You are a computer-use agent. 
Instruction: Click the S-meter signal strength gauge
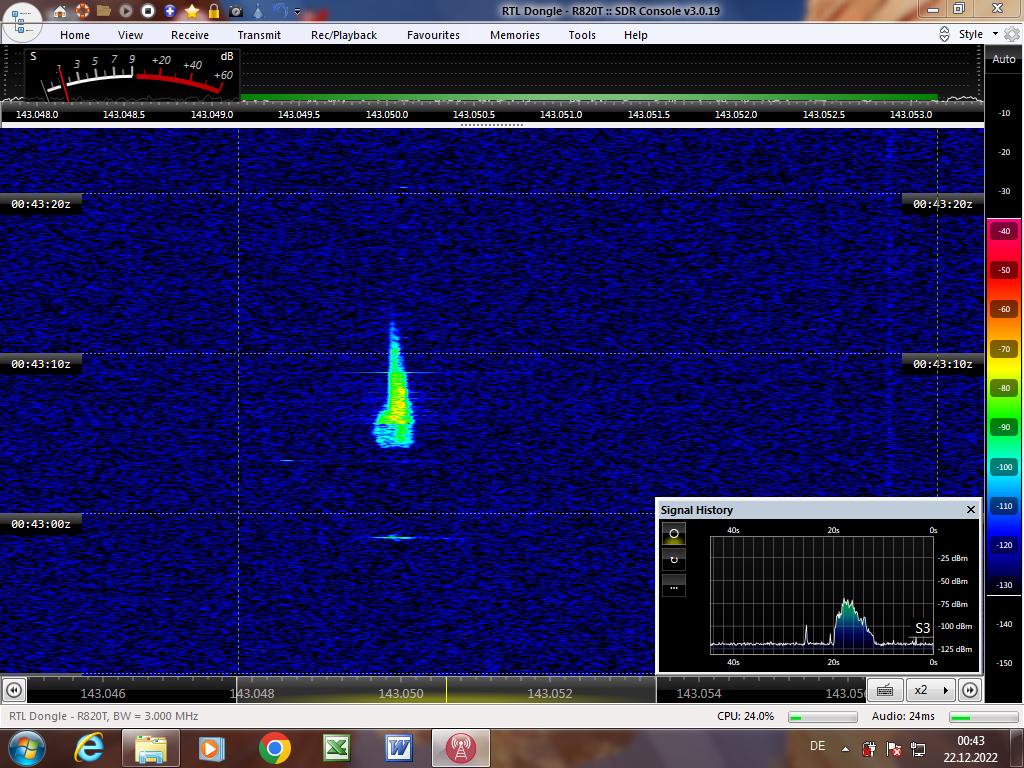coord(132,74)
